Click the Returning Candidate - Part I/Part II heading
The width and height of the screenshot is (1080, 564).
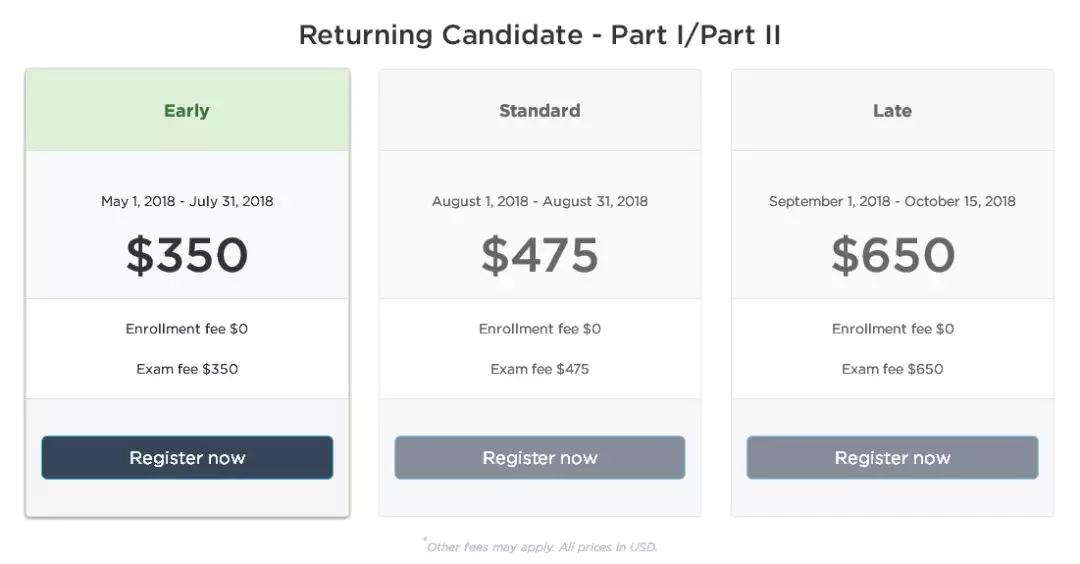(x=540, y=35)
